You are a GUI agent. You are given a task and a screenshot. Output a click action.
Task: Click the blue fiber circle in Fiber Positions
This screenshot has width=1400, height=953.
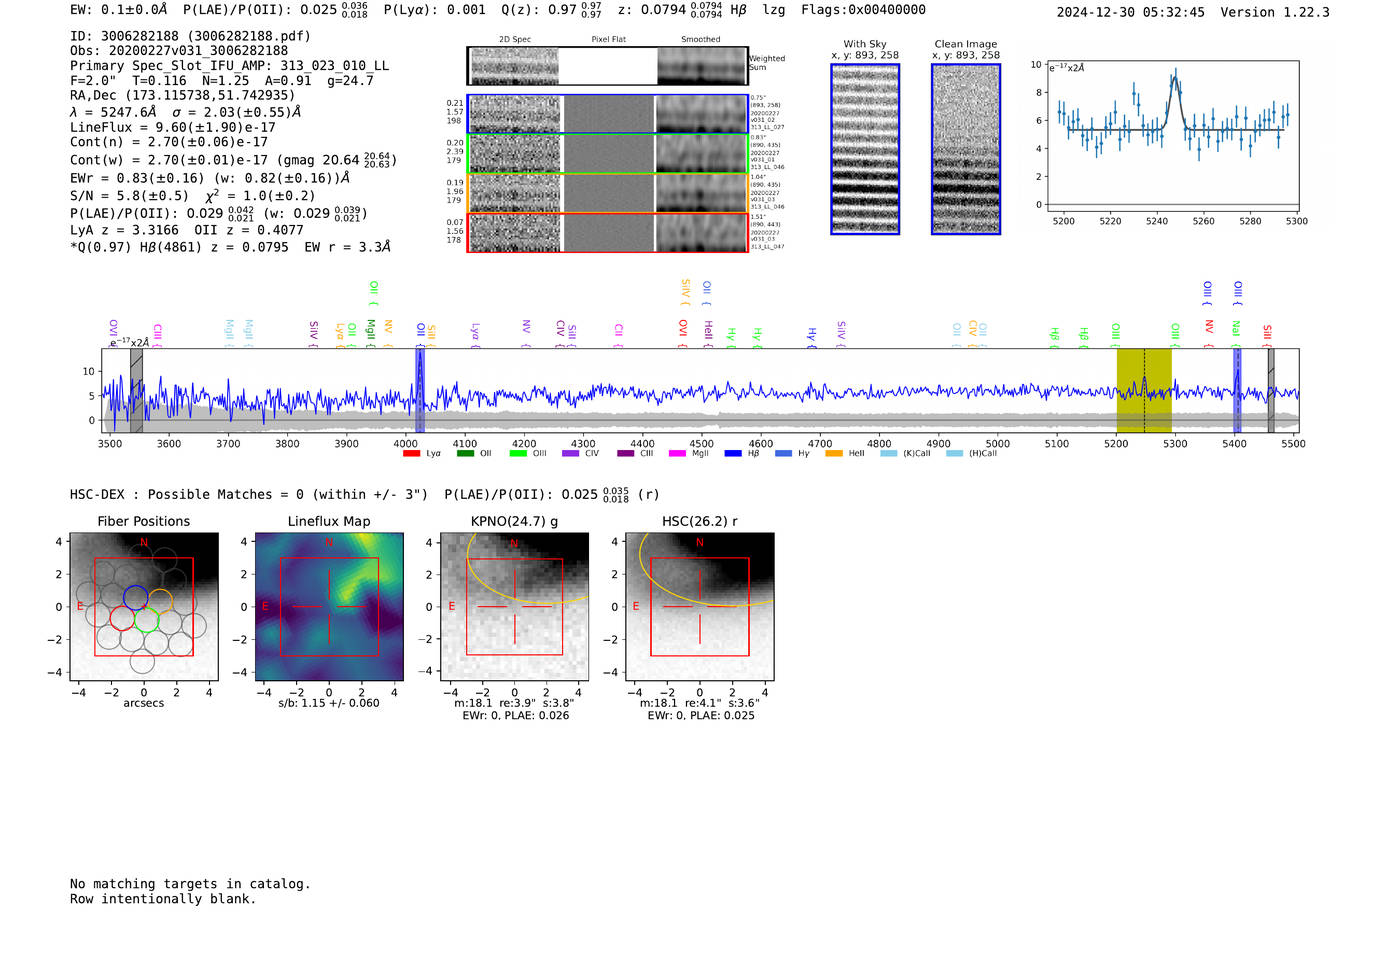[136, 597]
